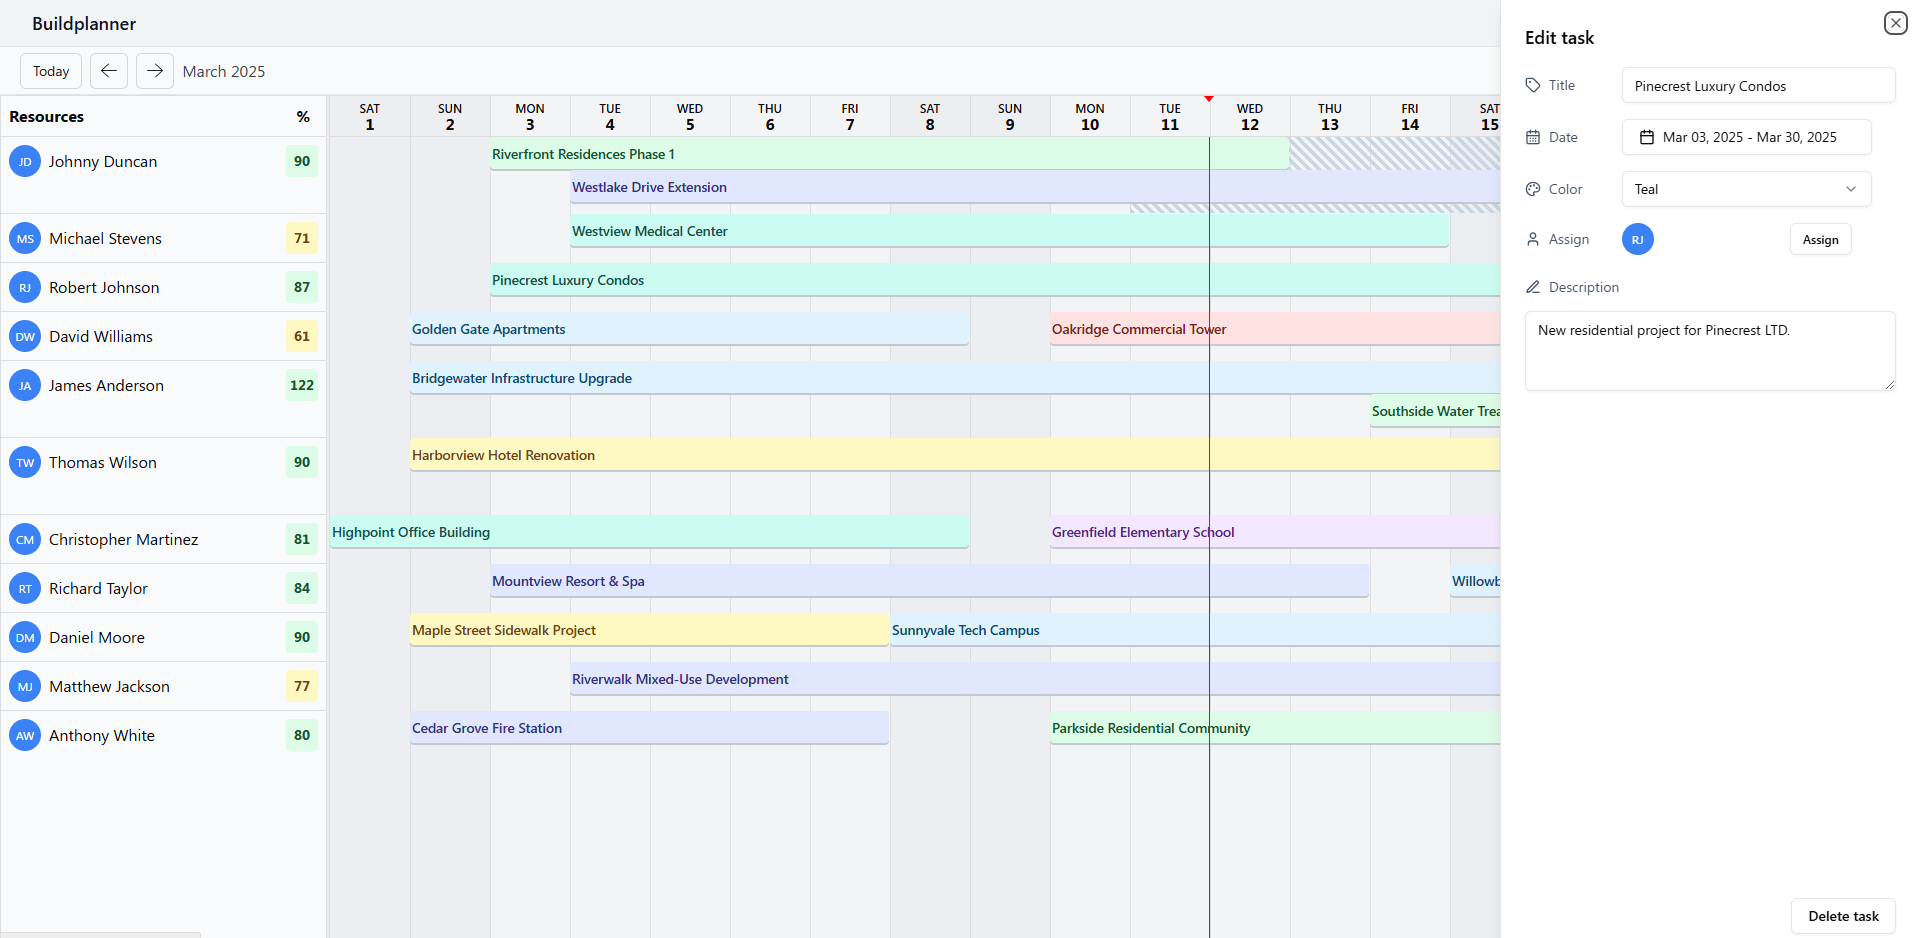Edit the task Title field
Viewport: 1919px width, 938px height.
(x=1757, y=86)
